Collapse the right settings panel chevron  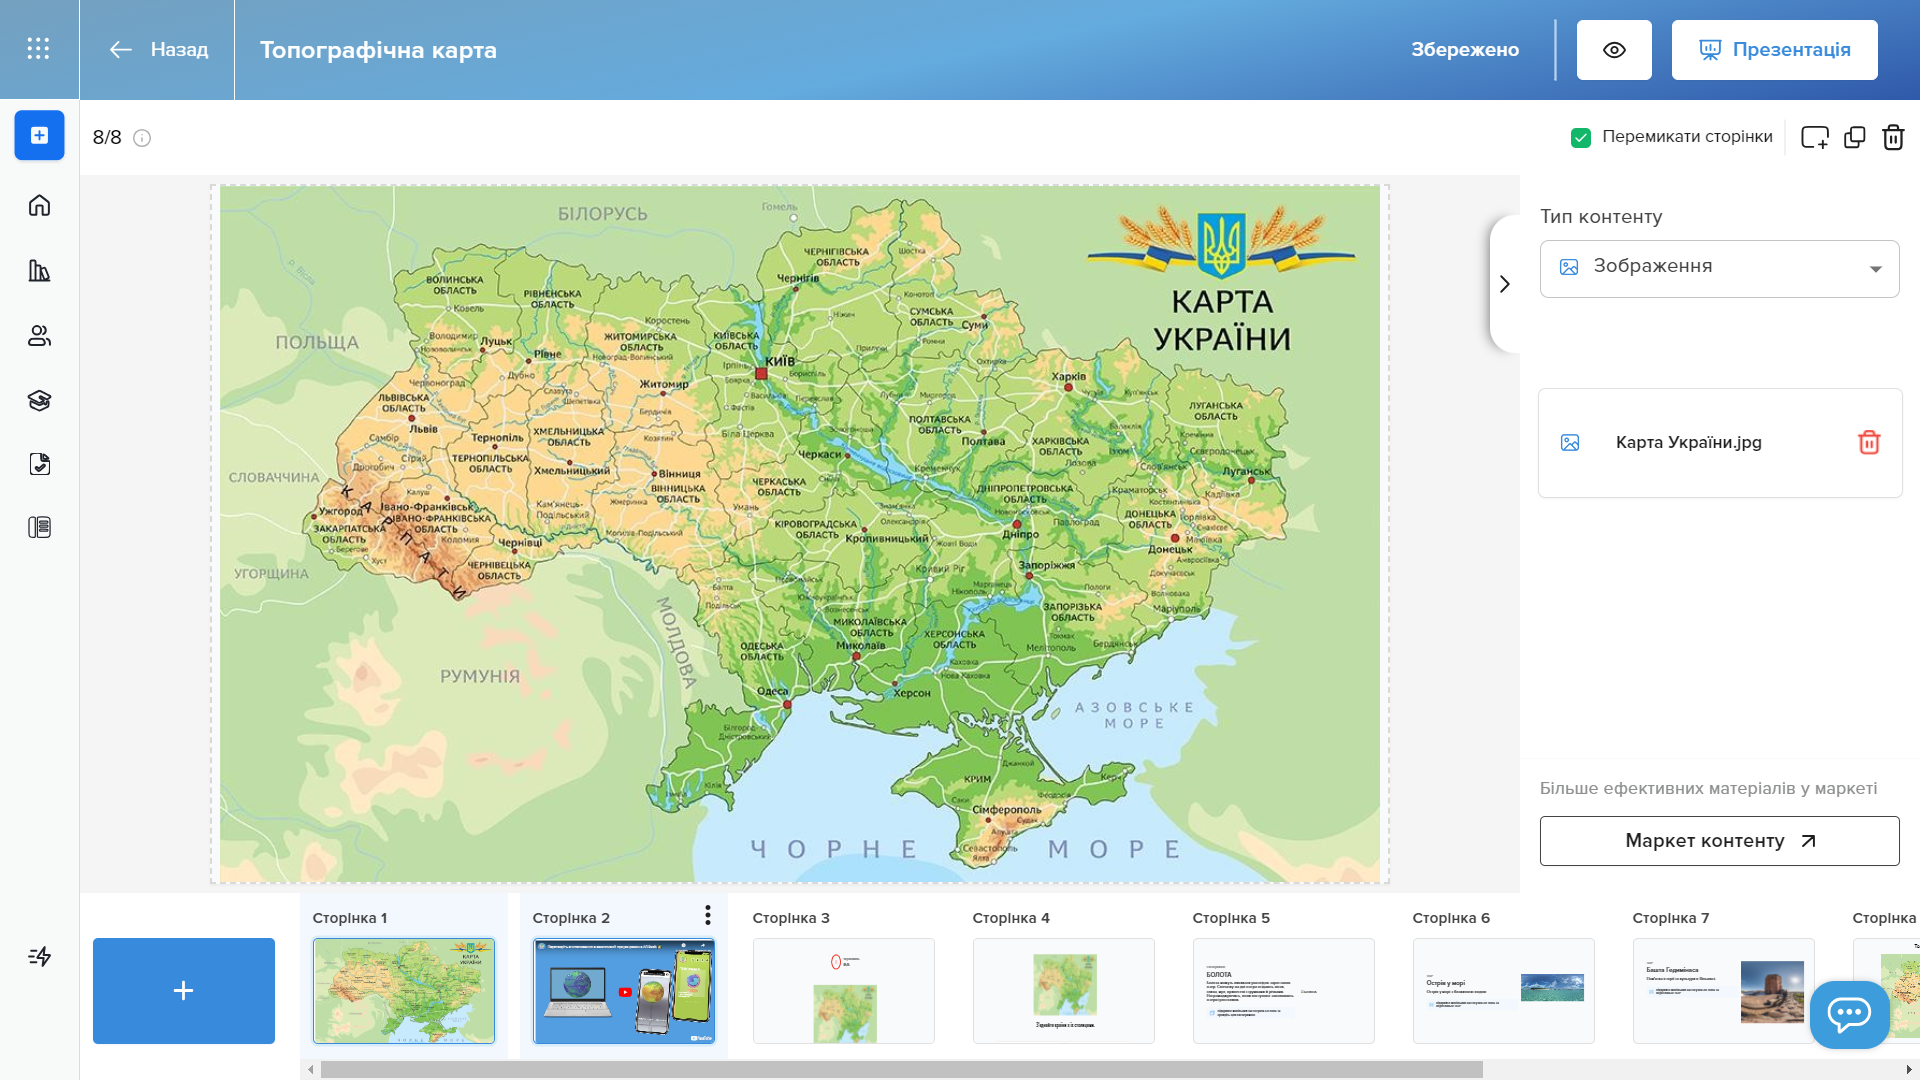click(x=1504, y=284)
